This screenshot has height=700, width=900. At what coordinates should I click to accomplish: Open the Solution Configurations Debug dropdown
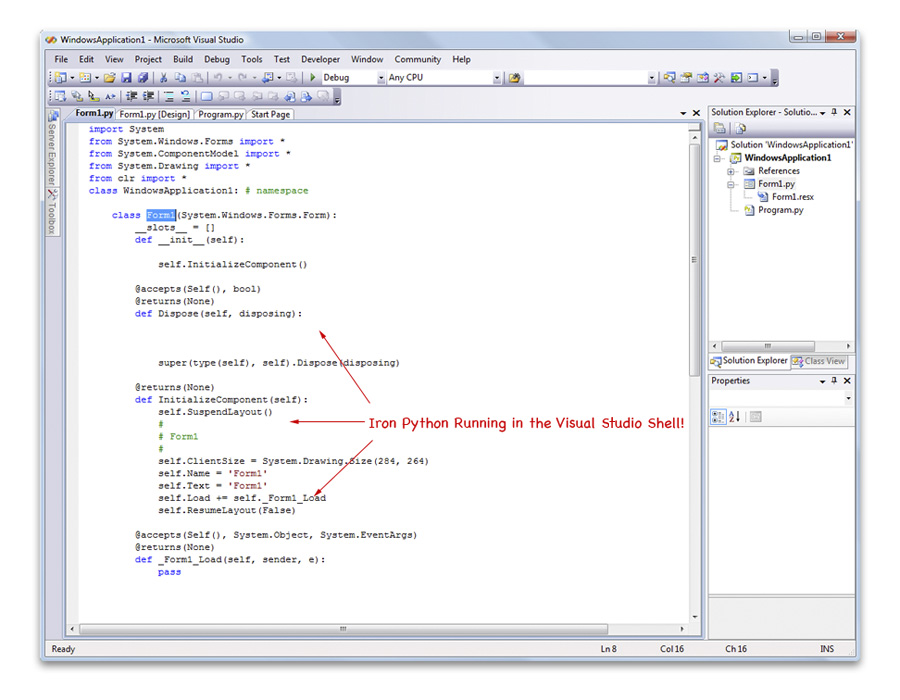coord(380,77)
